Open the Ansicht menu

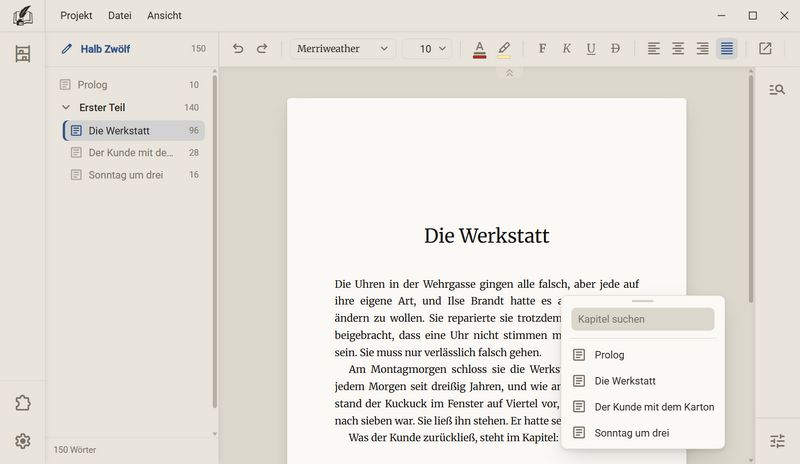[x=164, y=16]
